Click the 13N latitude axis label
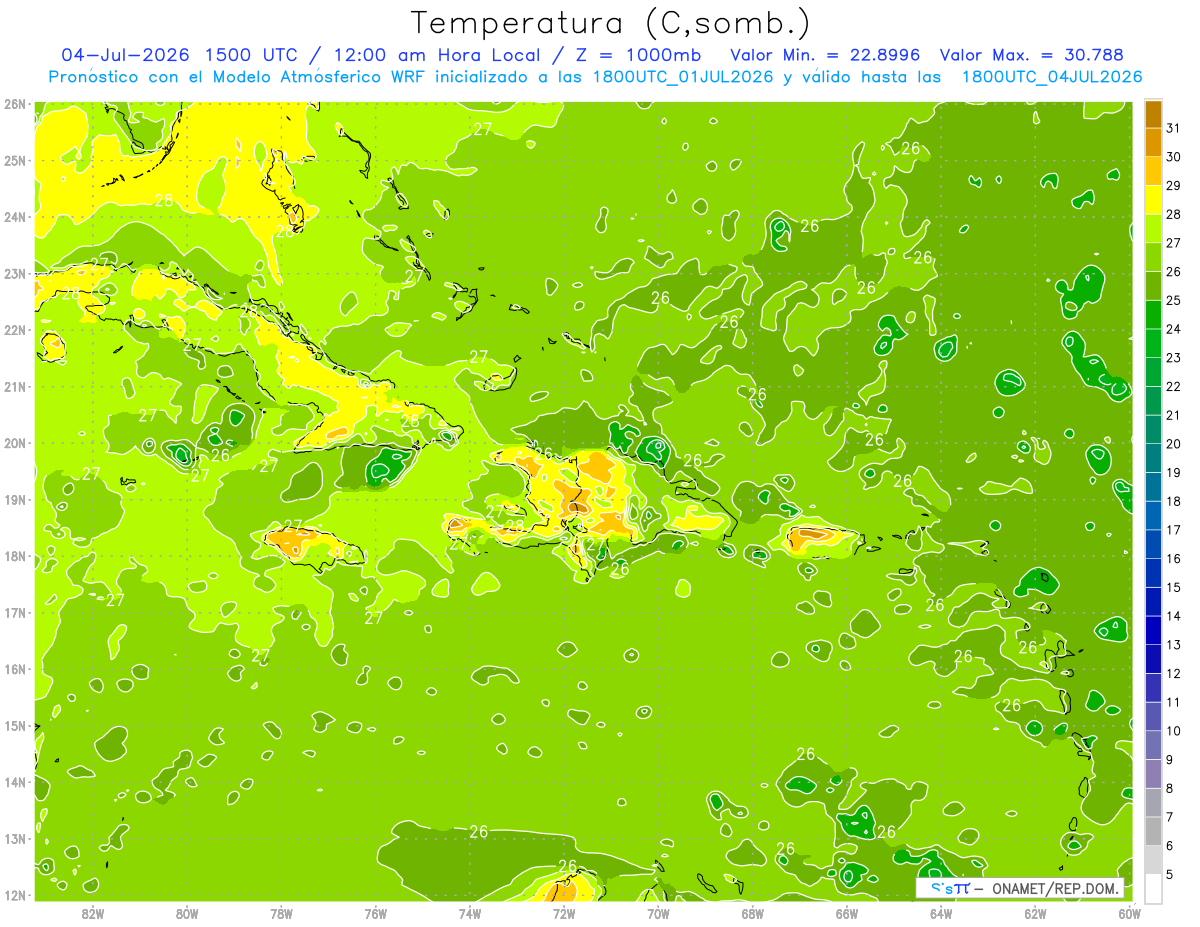Screen dimensions: 1200x927 tap(14, 838)
